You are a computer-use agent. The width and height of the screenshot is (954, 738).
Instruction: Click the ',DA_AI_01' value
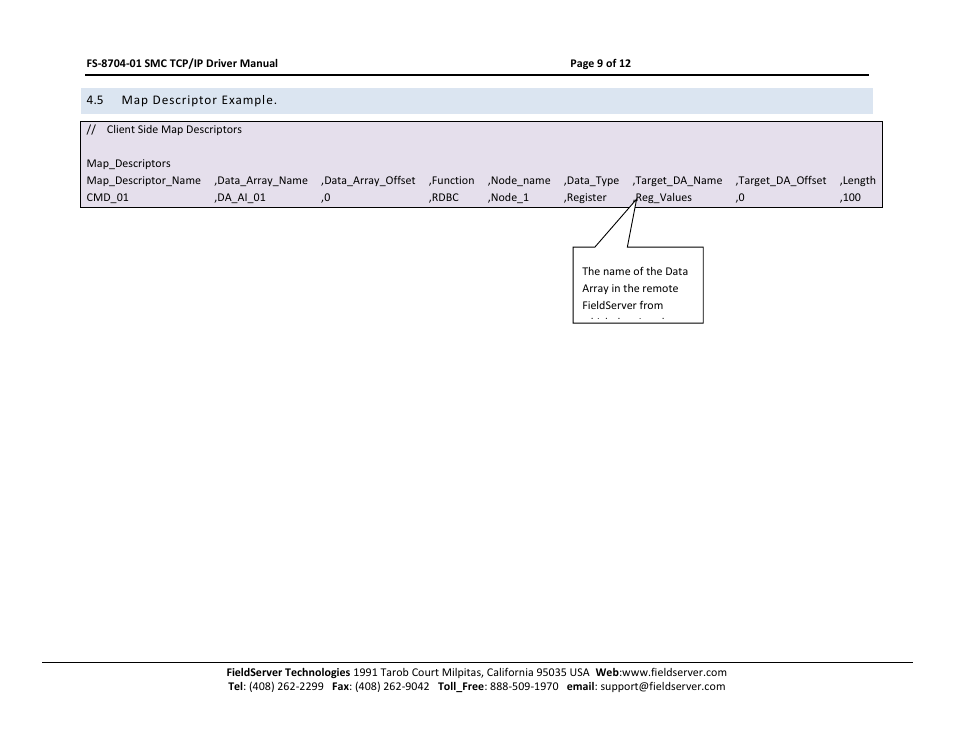pyautogui.click(x=240, y=197)
